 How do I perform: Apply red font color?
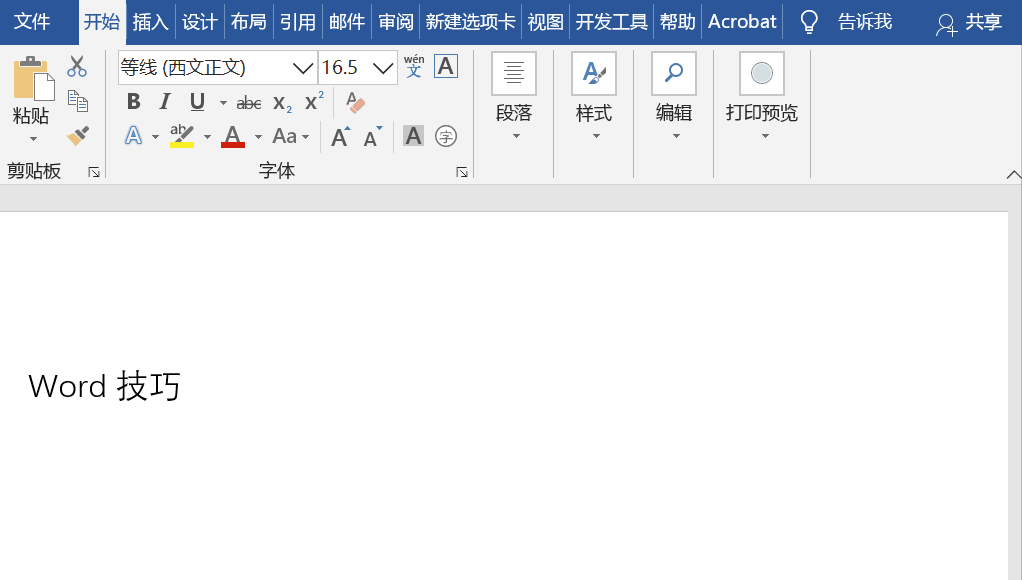233,136
